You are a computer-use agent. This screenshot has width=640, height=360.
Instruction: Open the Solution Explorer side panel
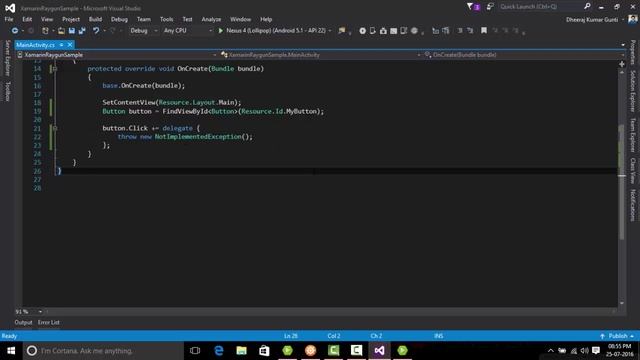(633, 91)
